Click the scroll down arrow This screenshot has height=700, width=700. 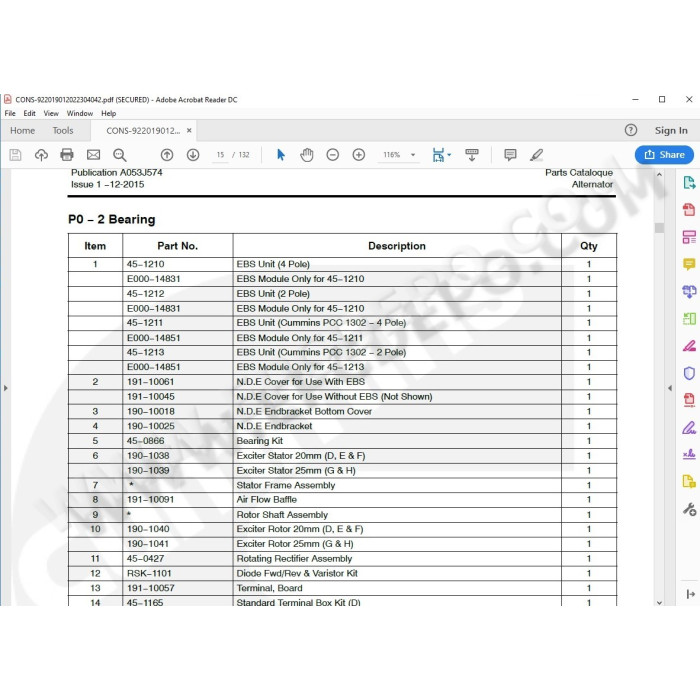659,602
